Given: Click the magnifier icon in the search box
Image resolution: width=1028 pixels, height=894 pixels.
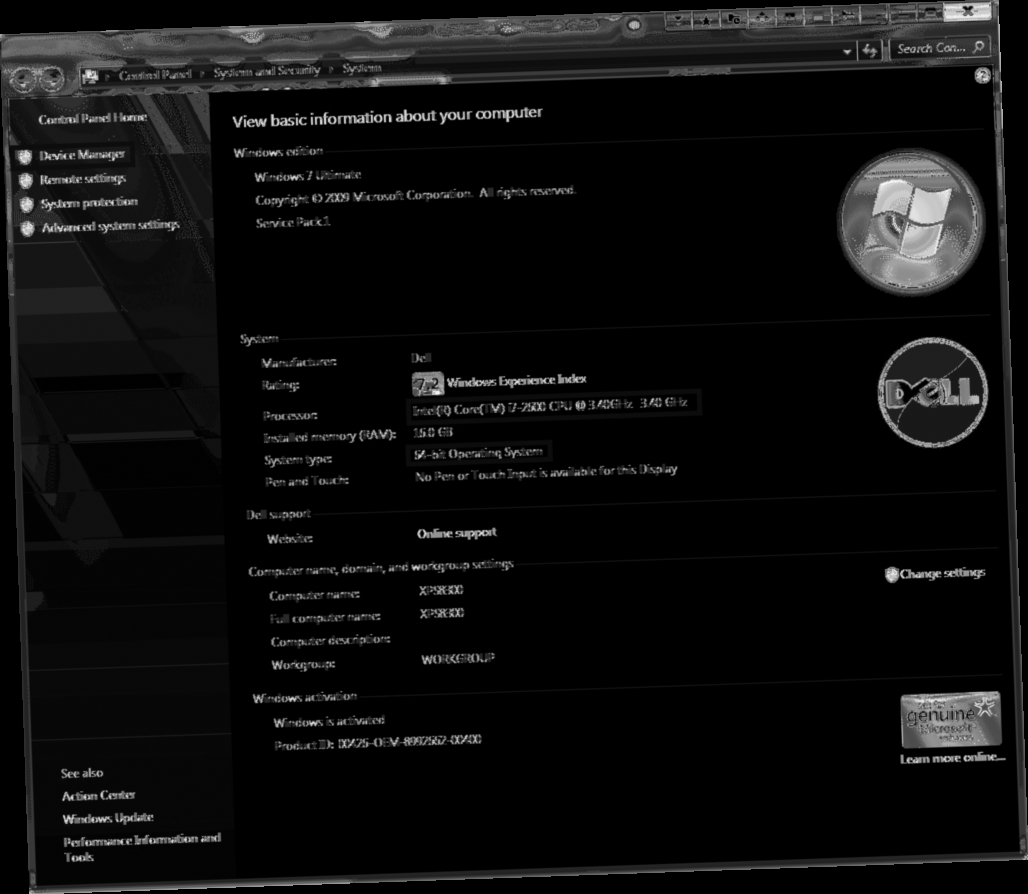Looking at the screenshot, I should (x=979, y=47).
